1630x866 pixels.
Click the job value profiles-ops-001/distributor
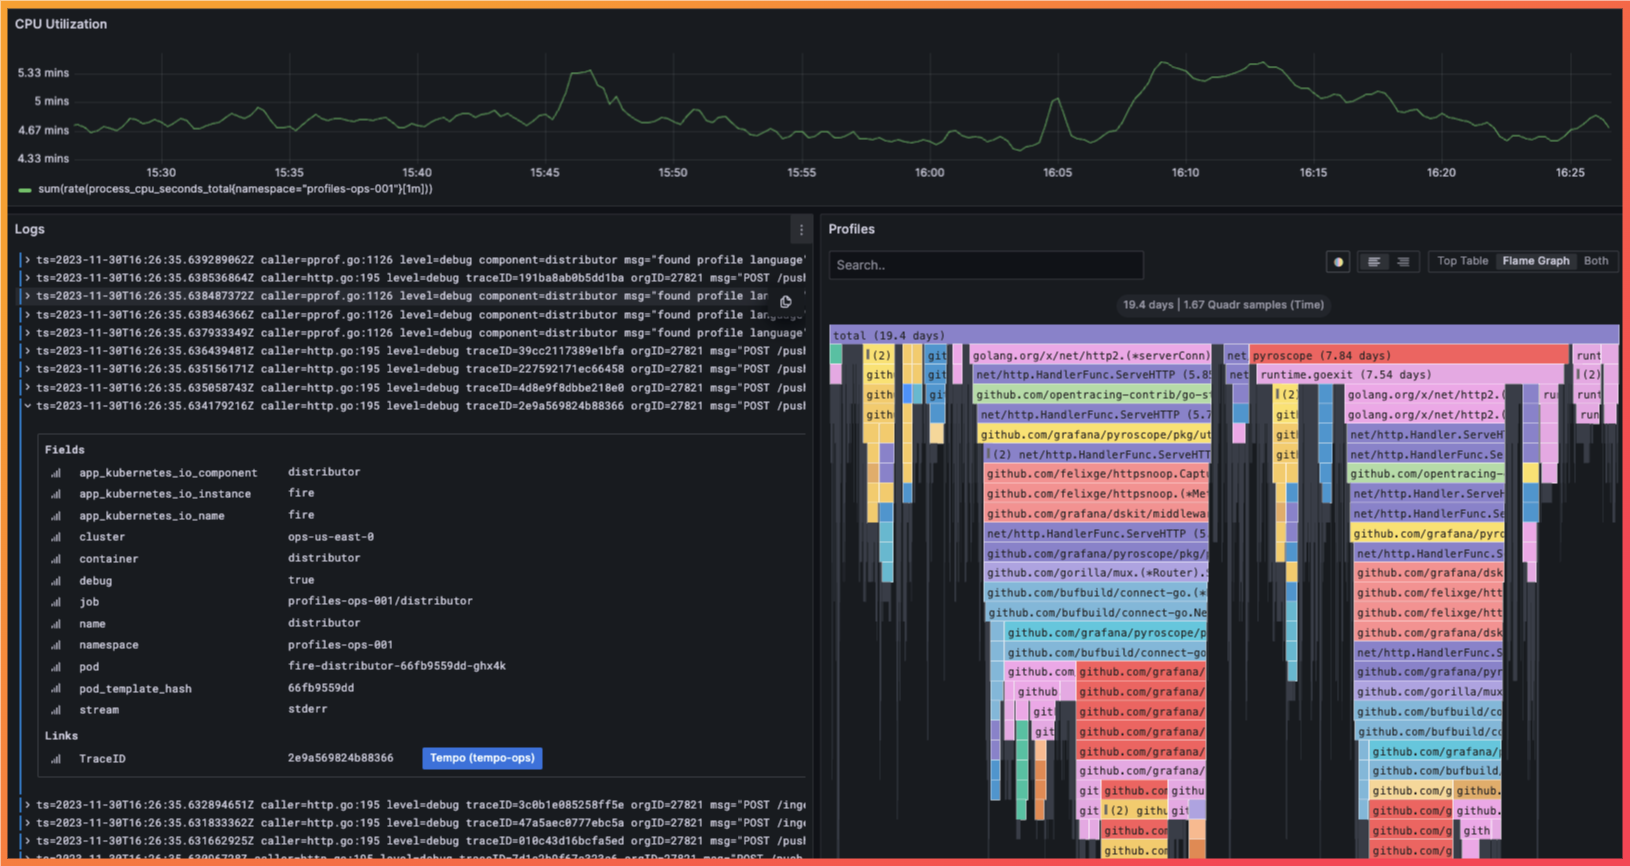(380, 601)
